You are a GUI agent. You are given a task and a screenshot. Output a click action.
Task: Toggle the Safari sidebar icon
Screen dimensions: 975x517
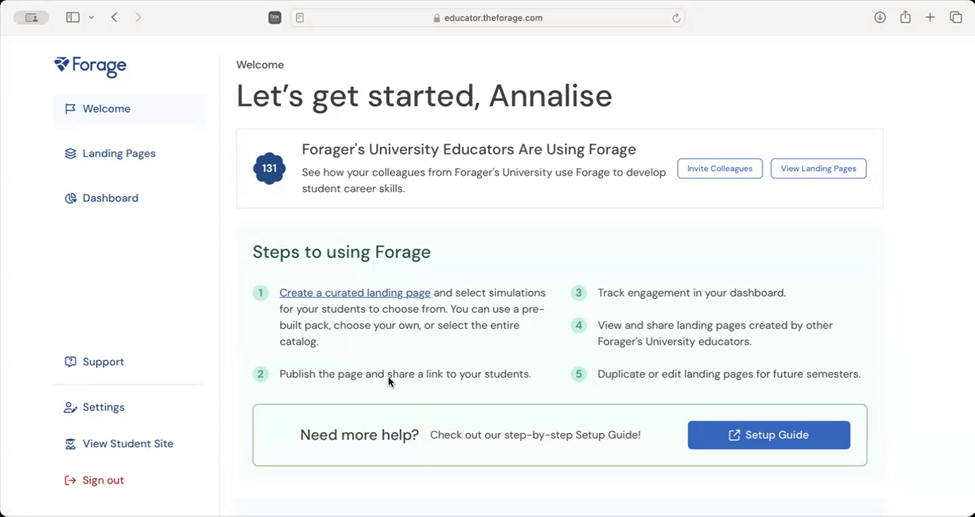coord(73,17)
